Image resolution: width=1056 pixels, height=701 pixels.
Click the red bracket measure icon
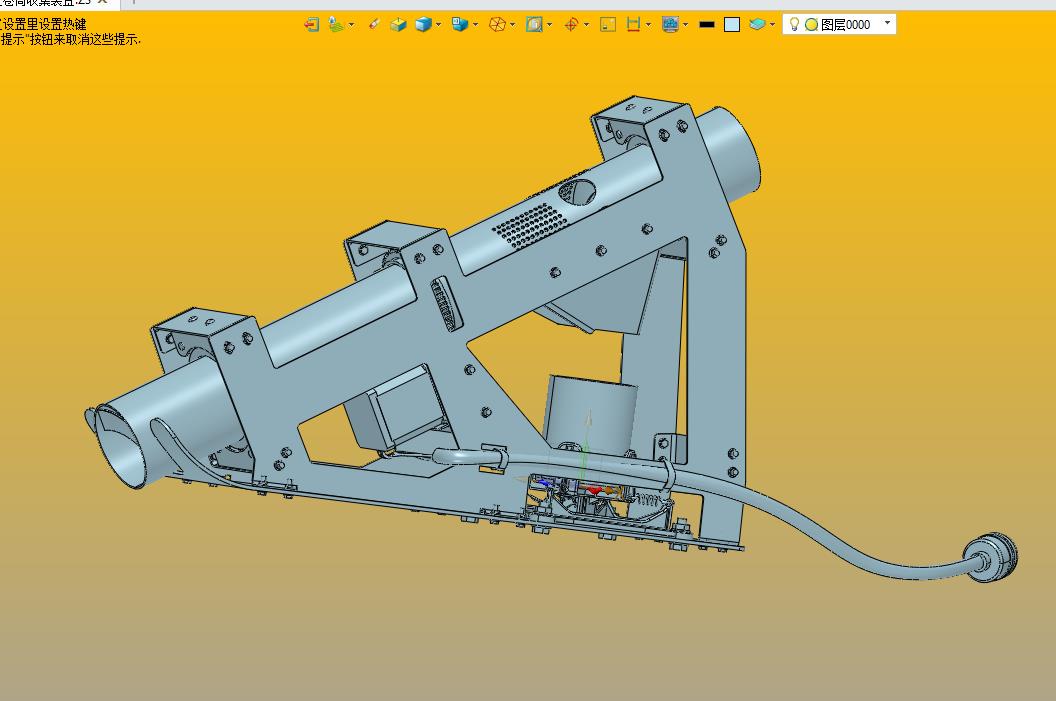click(633, 25)
